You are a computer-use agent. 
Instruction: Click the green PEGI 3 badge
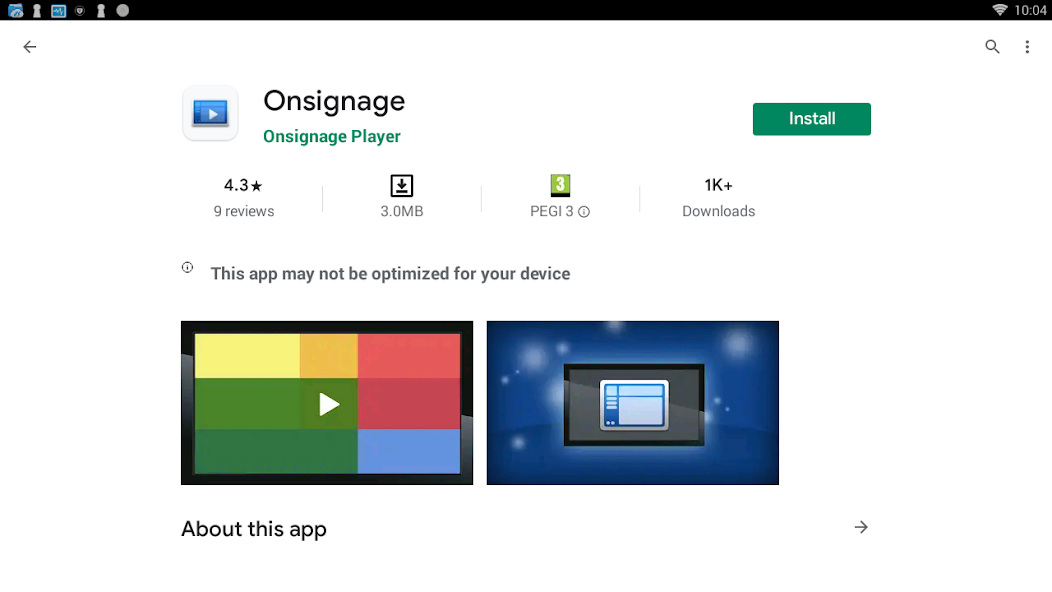(560, 185)
